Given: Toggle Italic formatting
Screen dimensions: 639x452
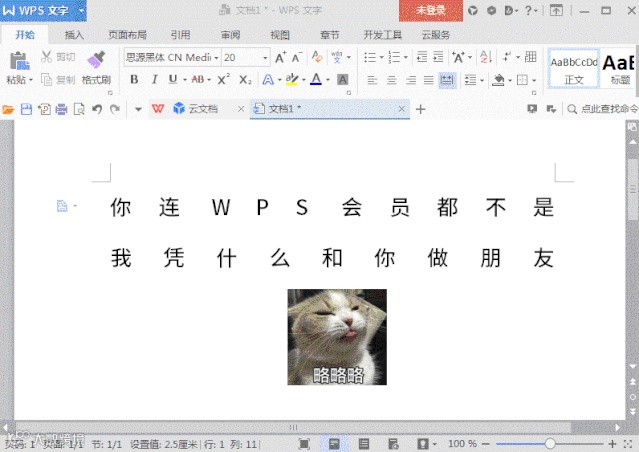Looking at the screenshot, I should (154, 79).
